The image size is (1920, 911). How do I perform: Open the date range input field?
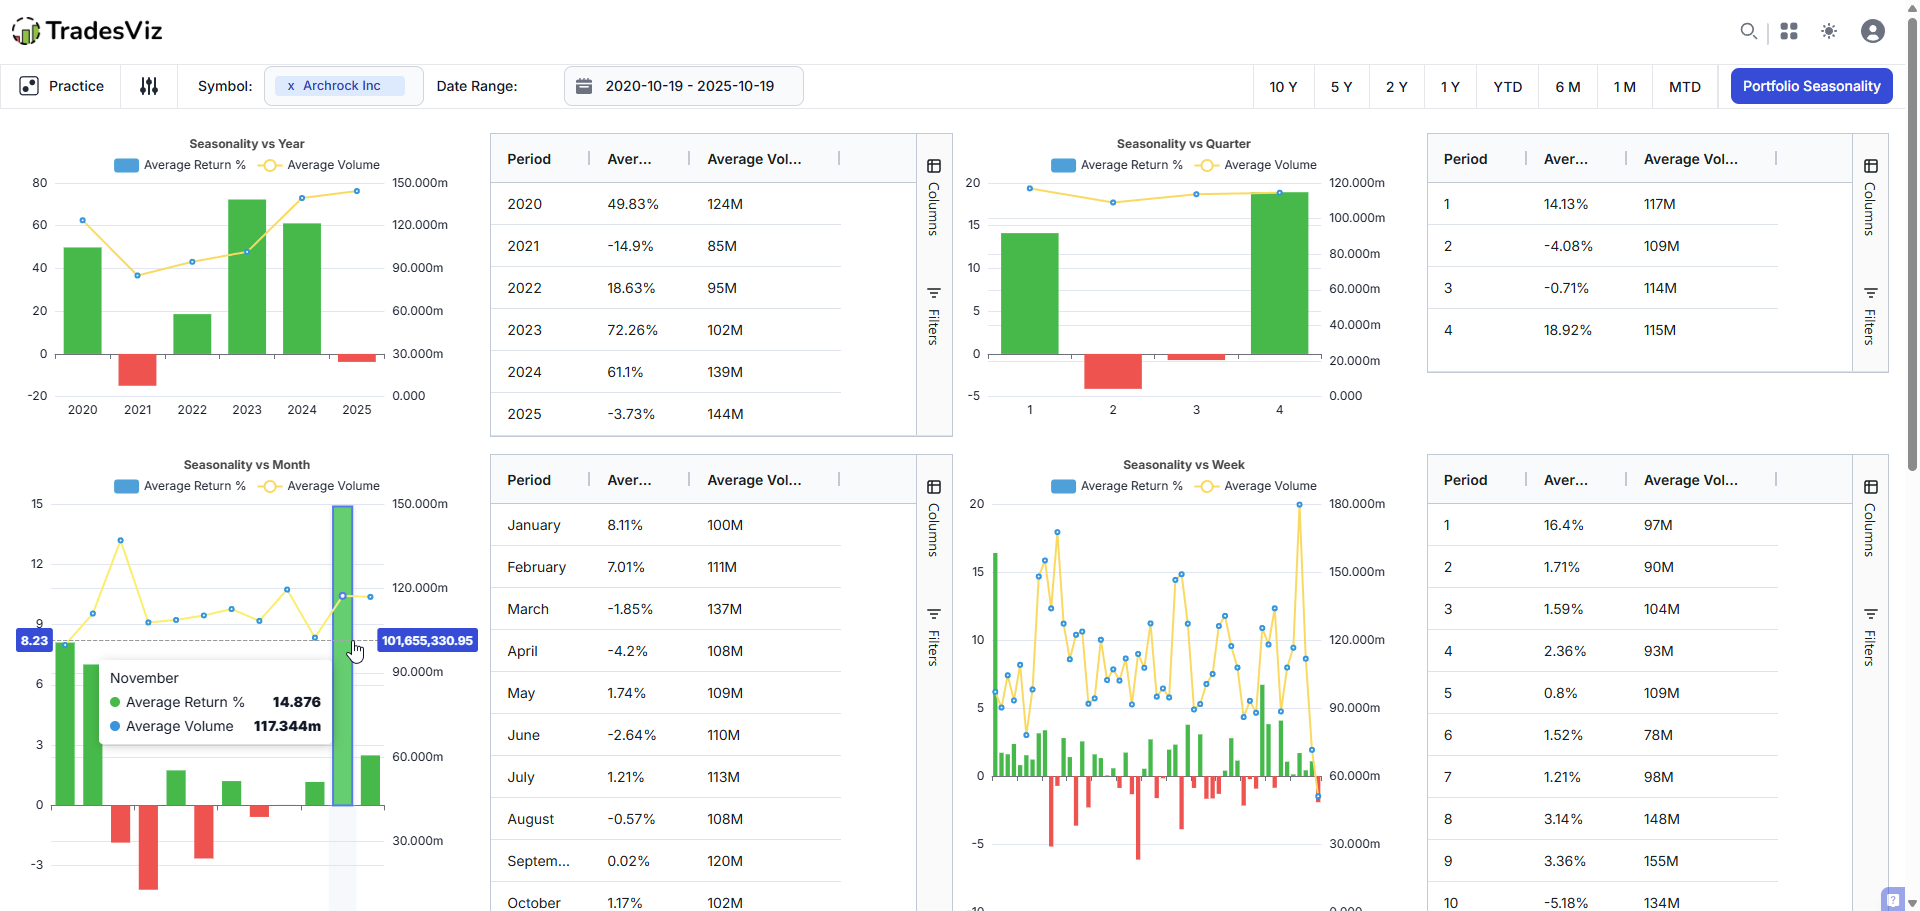(684, 86)
